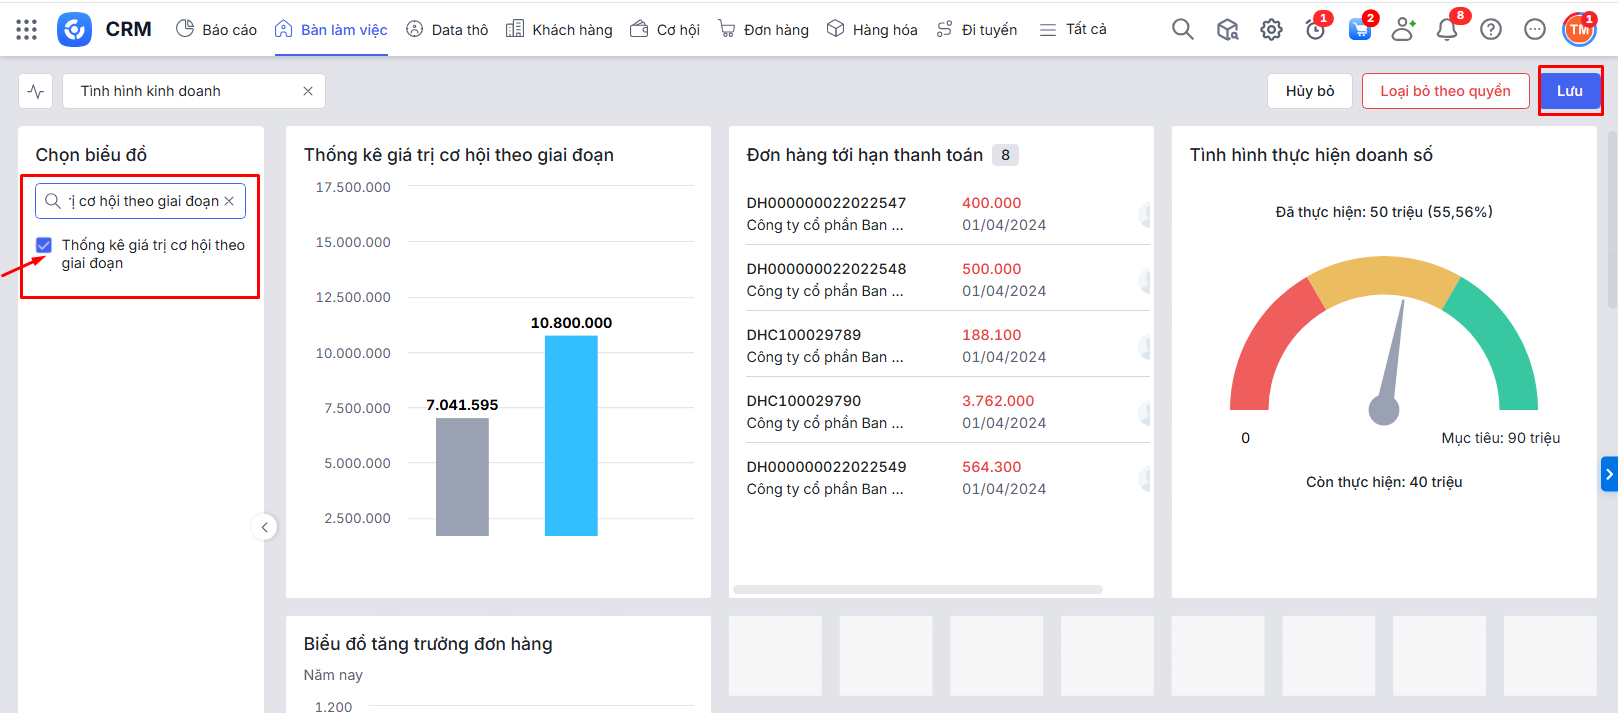Collapse the Chọn biểu đồ side panel
This screenshot has height=713, width=1618.
click(264, 527)
